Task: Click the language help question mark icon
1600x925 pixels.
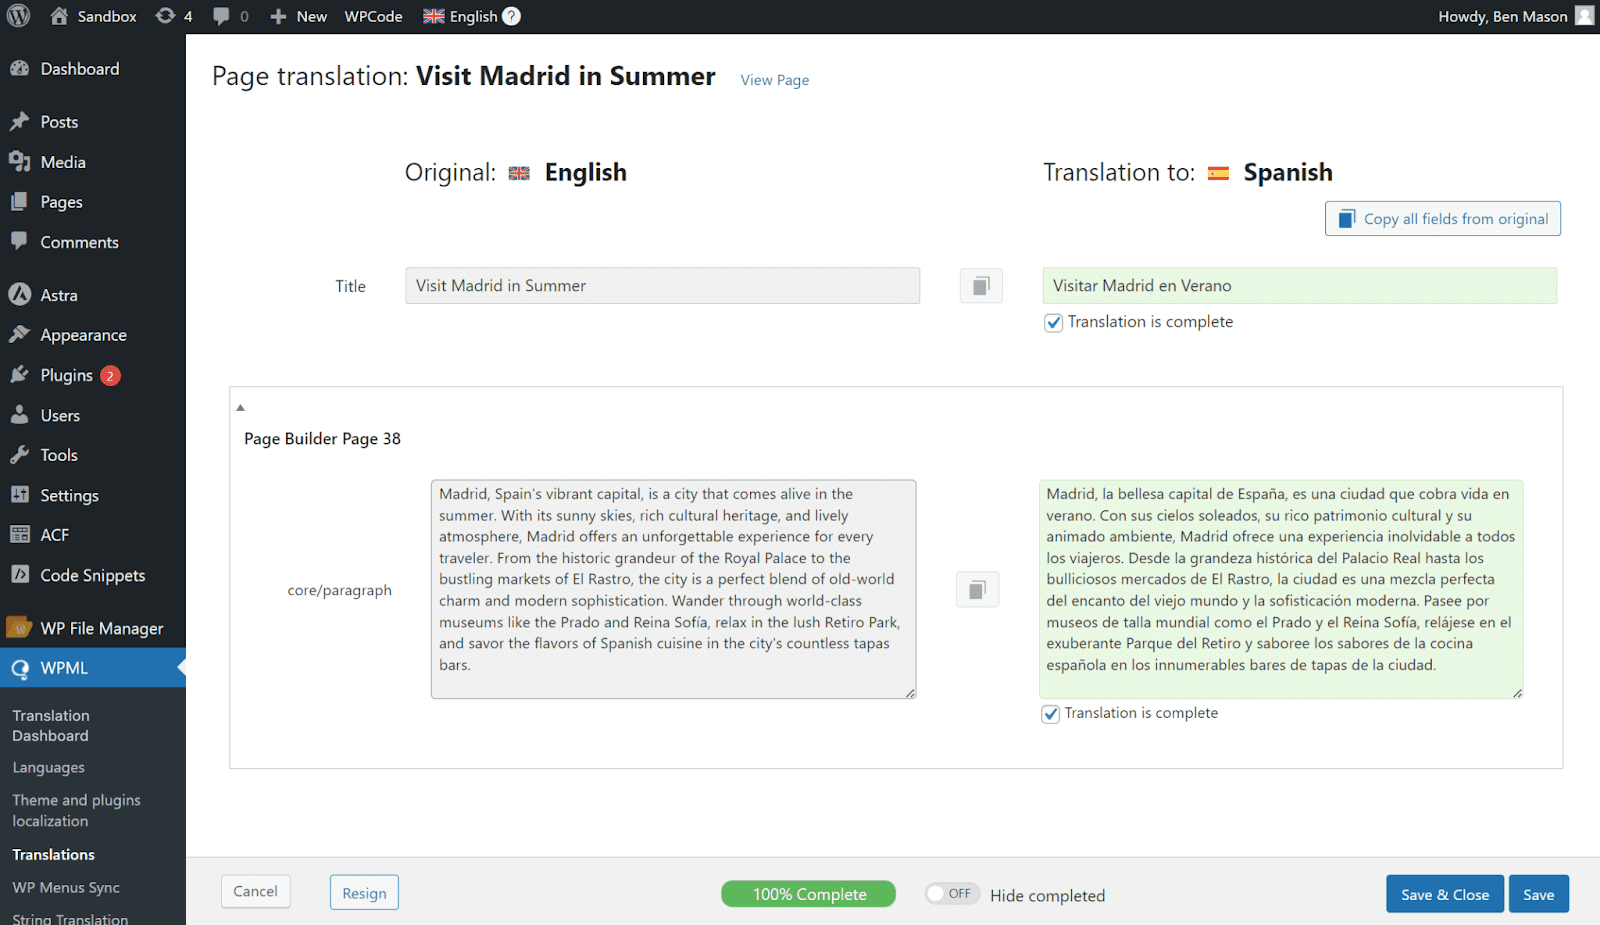Action: tap(511, 16)
